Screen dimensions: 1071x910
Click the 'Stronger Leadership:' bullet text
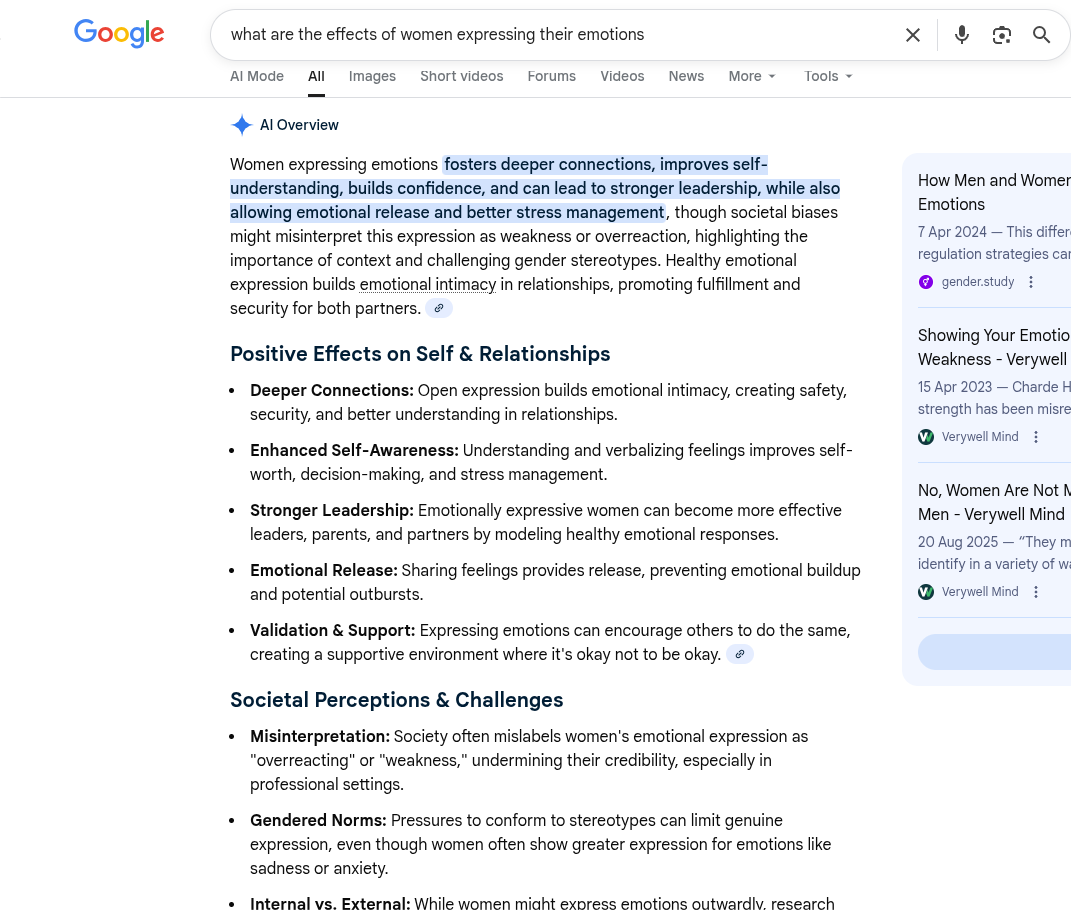pyautogui.click(x=332, y=510)
